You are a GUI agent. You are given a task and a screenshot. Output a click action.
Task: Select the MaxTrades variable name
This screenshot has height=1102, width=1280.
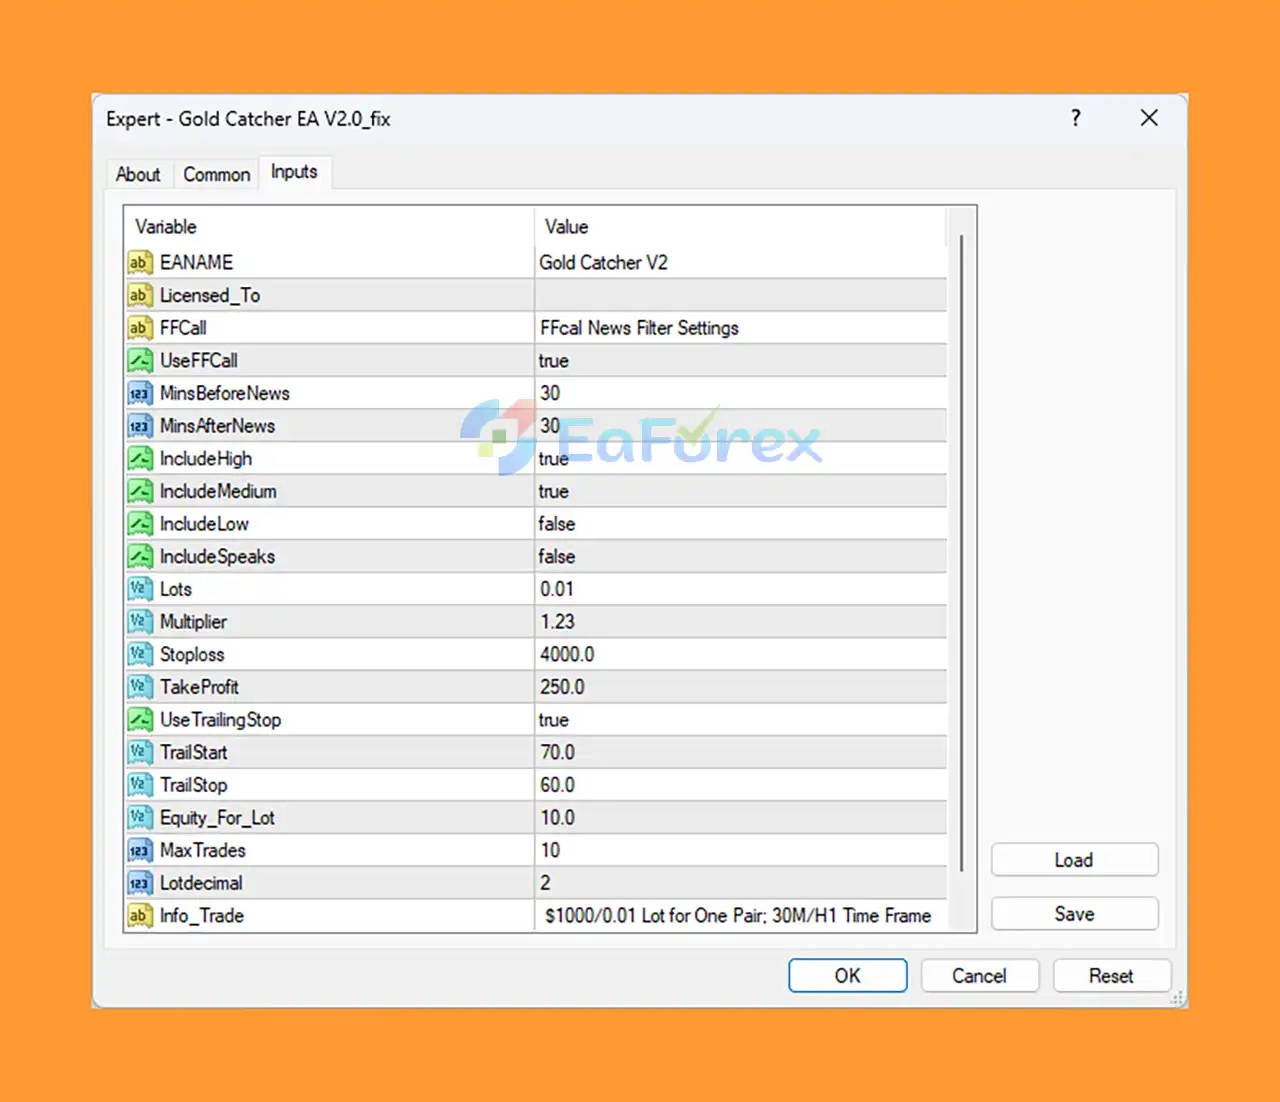click(203, 851)
